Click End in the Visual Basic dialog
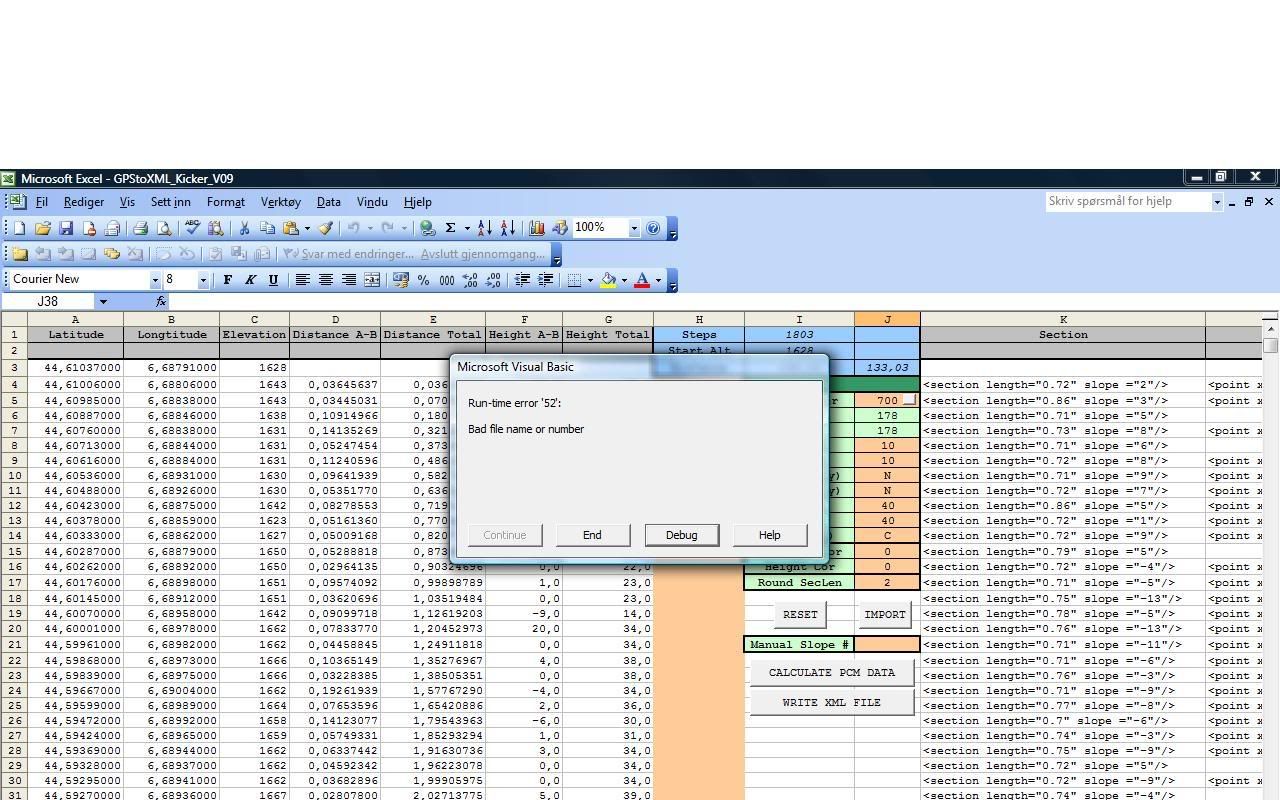Image resolution: width=1280 pixels, height=800 pixels. (592, 535)
